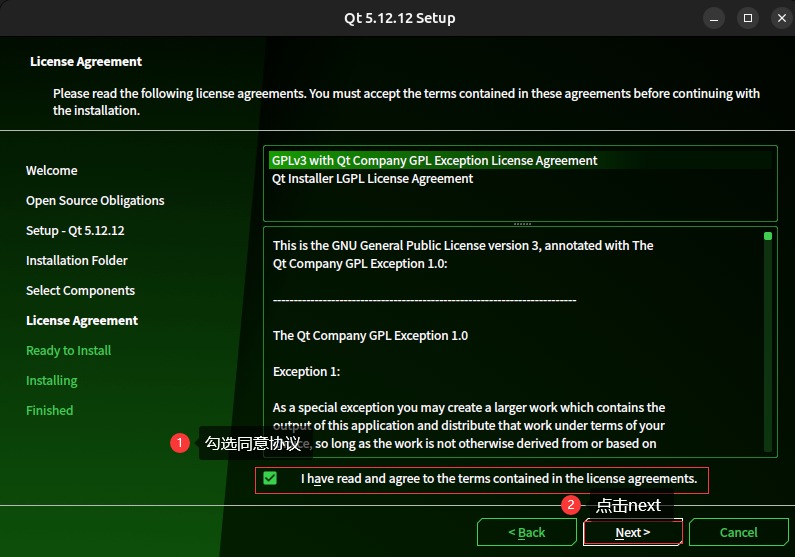Image resolution: width=795 pixels, height=557 pixels.
Task: Click the license text scrollbar handle
Action: (x=768, y=236)
